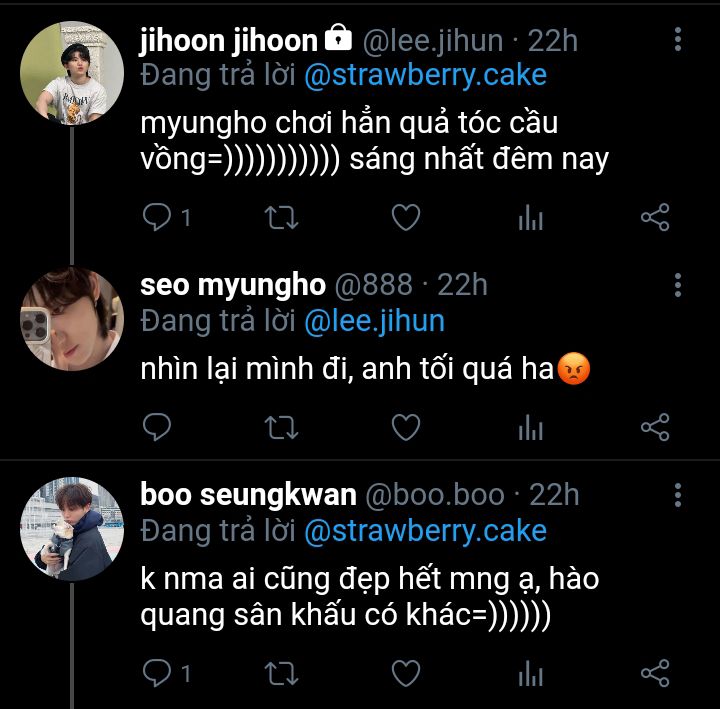Open boo seungkwan's profile name
720x709 pixels.
(248, 495)
